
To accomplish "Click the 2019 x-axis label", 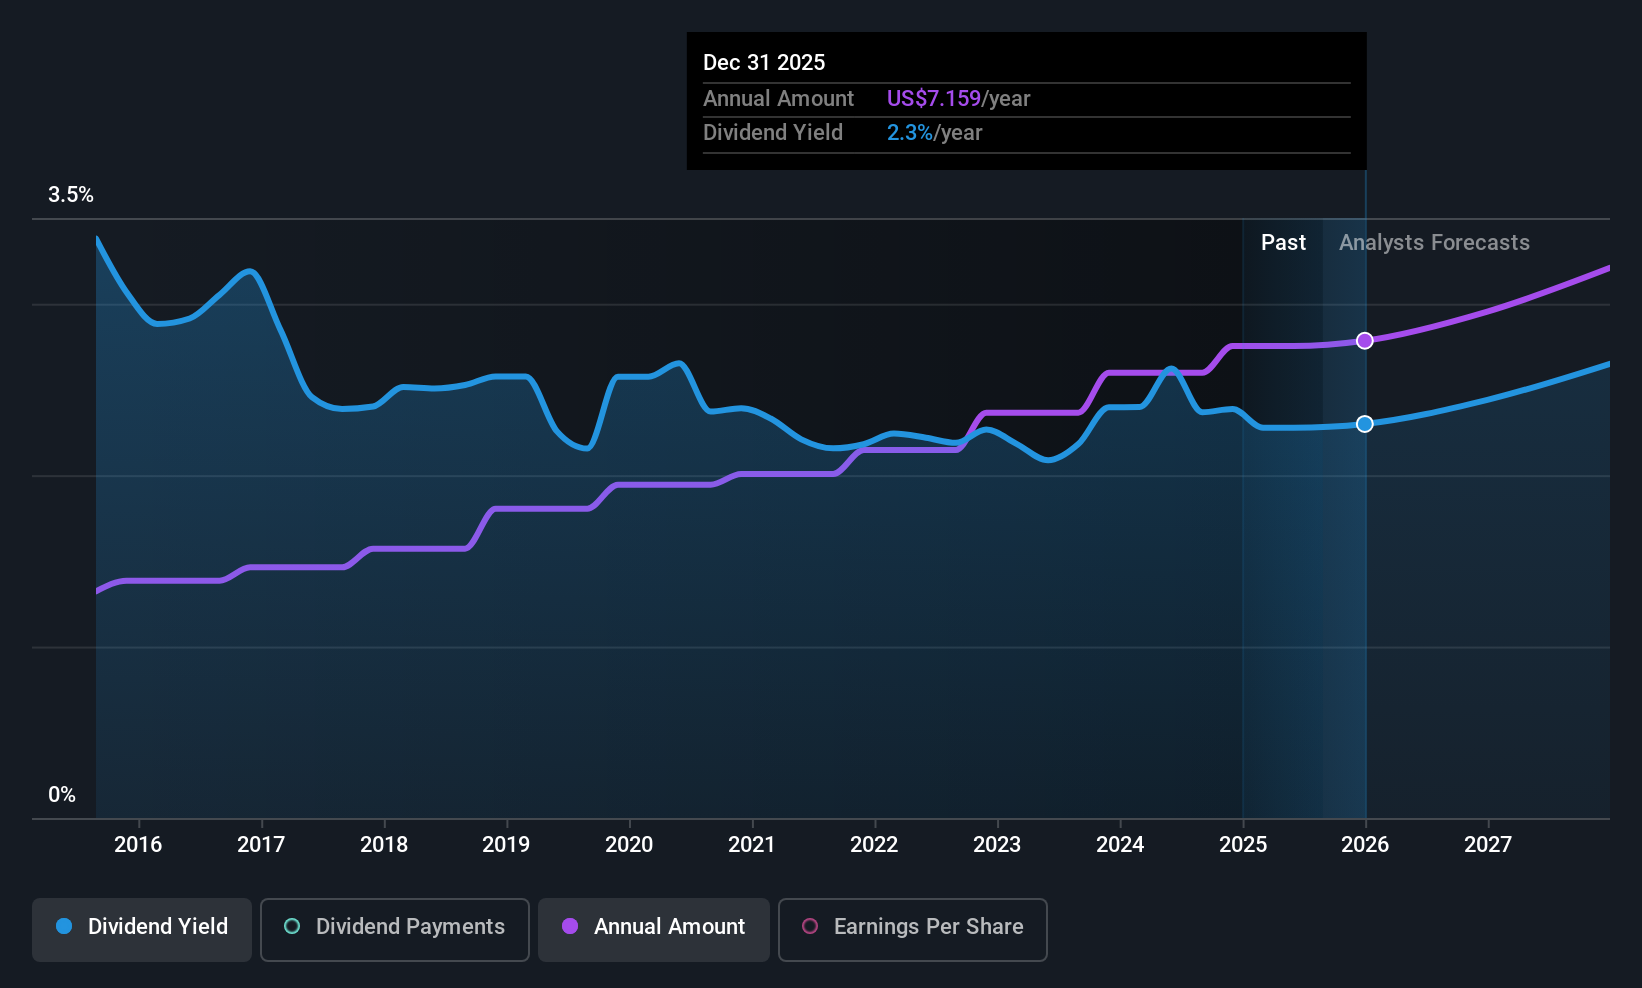I will tap(506, 845).
